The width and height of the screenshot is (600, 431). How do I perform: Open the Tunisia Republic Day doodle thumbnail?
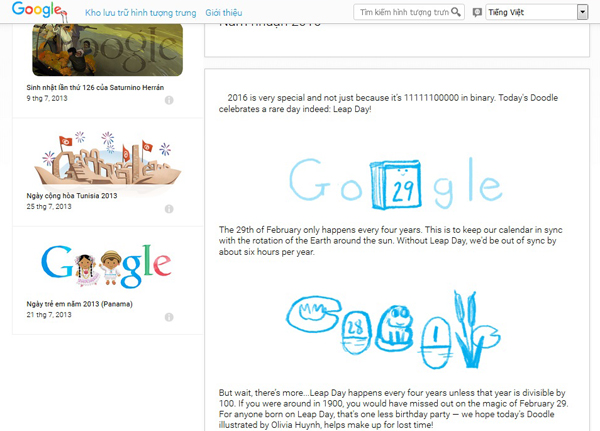108,160
